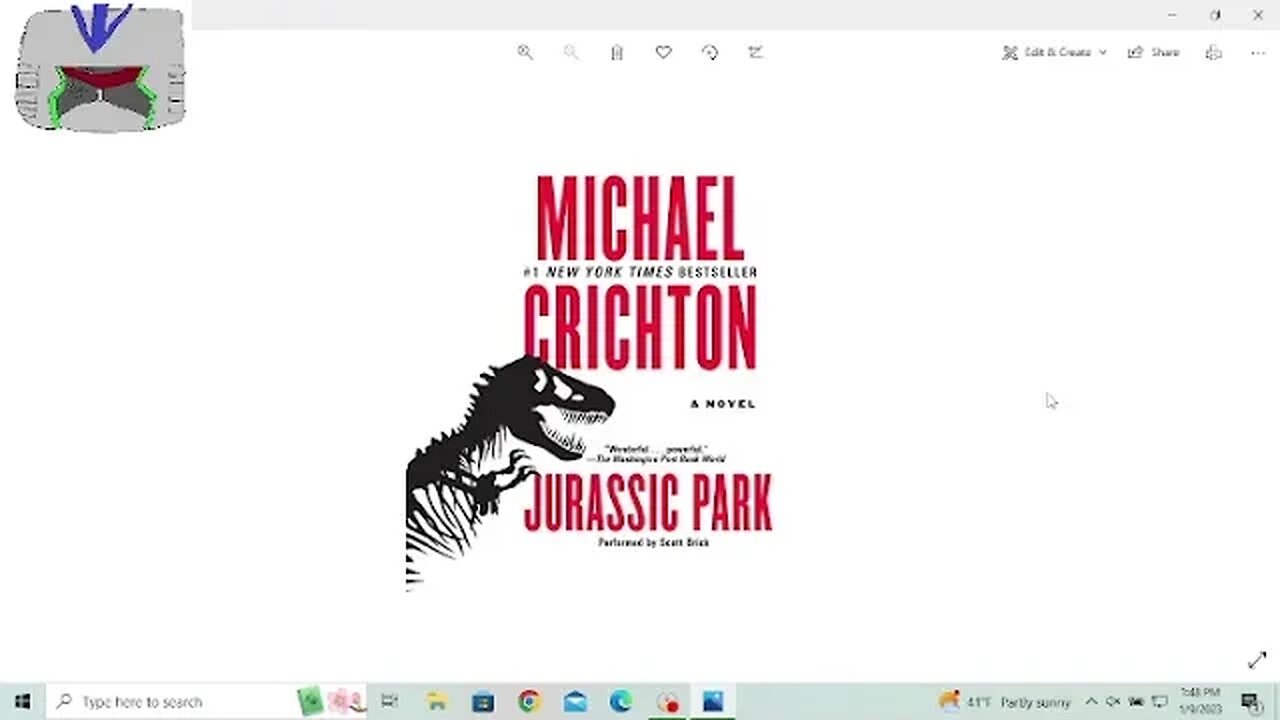Screen dimensions: 1280x720
Task: Open the notification center icon
Action: click(1251, 701)
